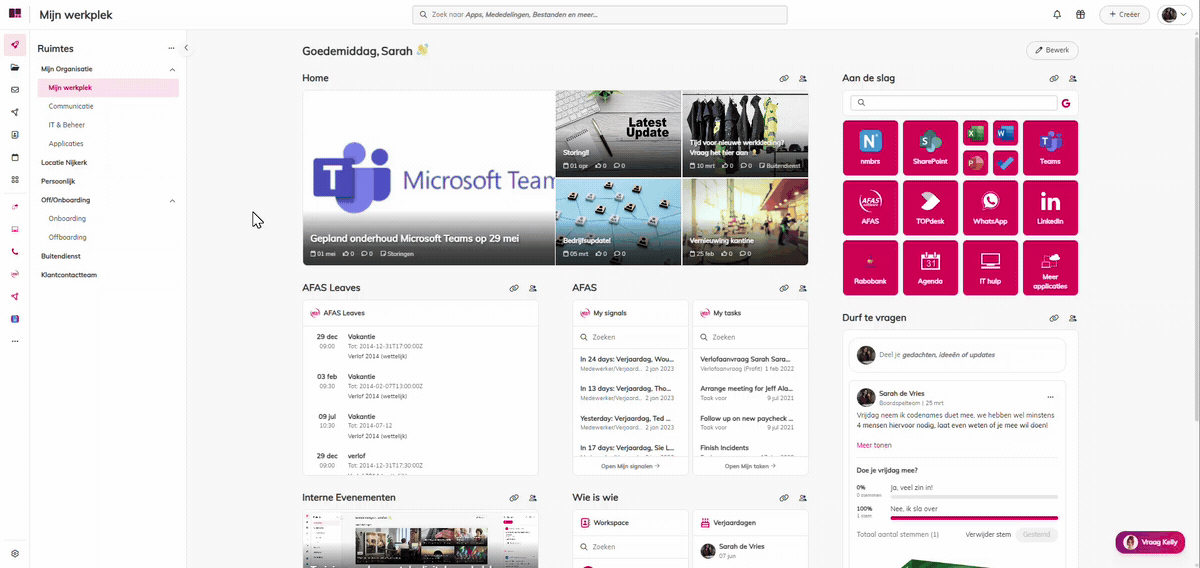Click Google search icon in Aan de slag

point(1066,103)
